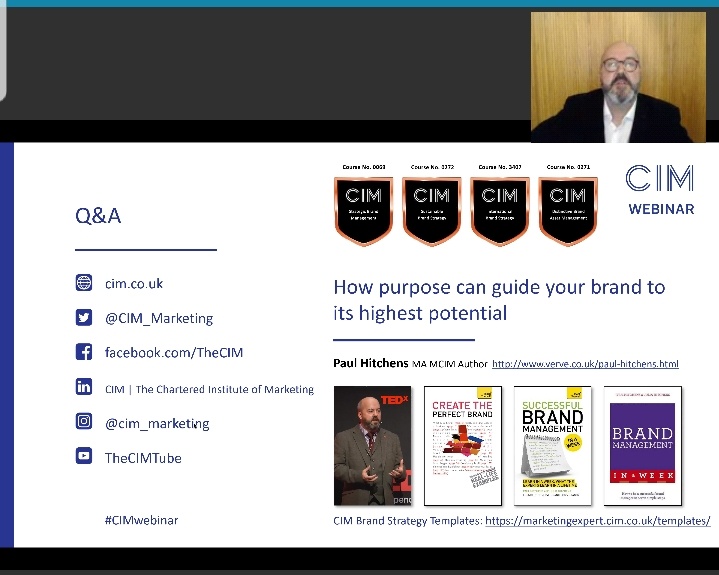Click the Paul Hitchens name text

coord(371,363)
